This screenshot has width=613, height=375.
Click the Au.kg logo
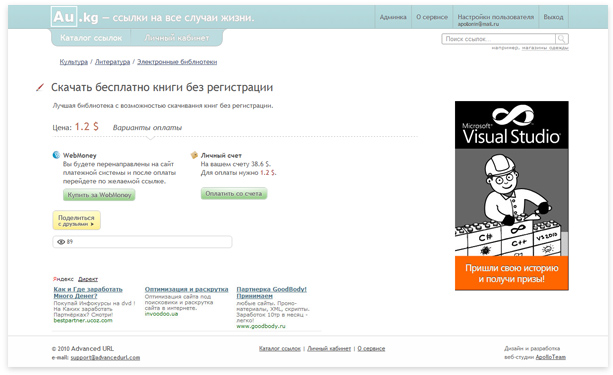(x=75, y=17)
